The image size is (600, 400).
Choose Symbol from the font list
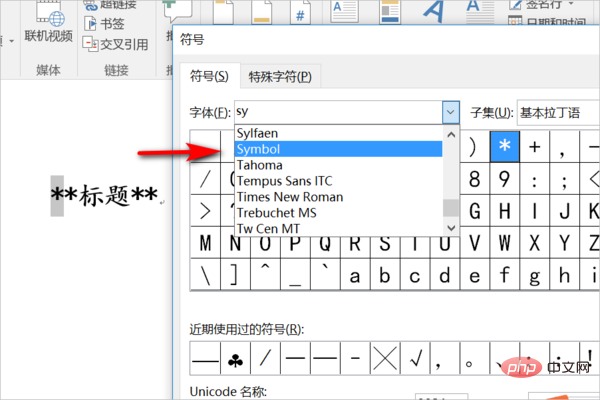[260, 149]
